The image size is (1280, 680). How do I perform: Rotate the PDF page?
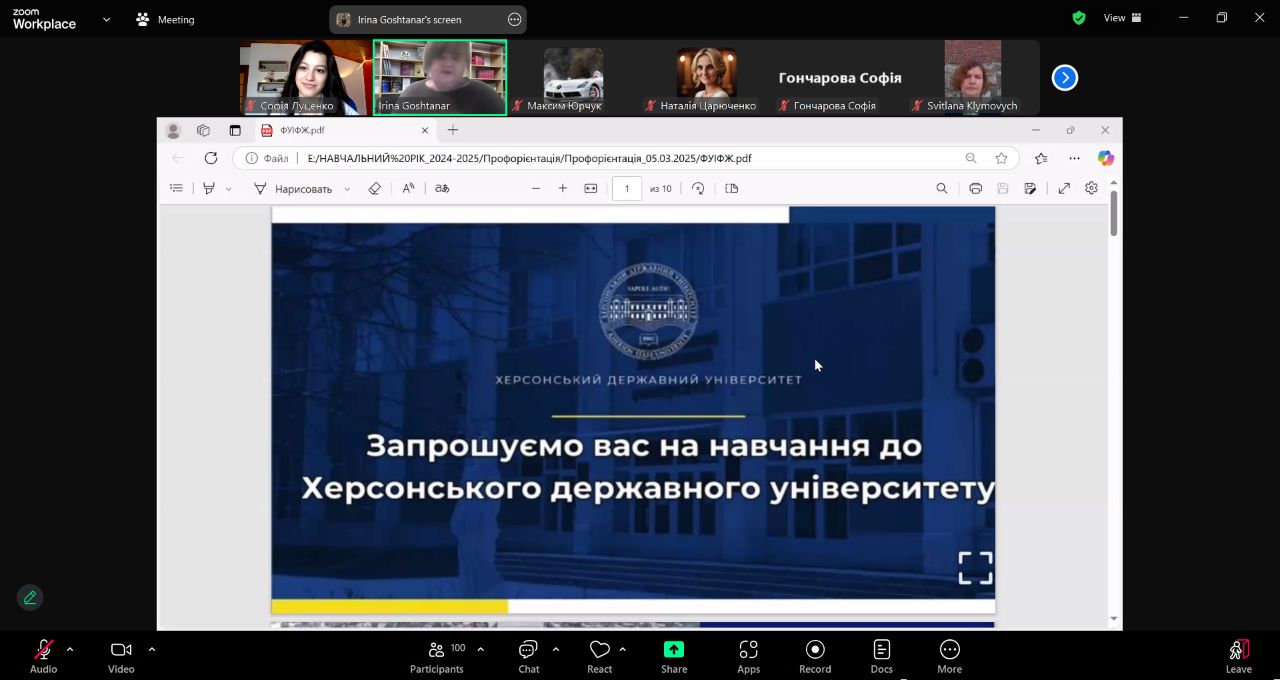pyautogui.click(x=698, y=188)
